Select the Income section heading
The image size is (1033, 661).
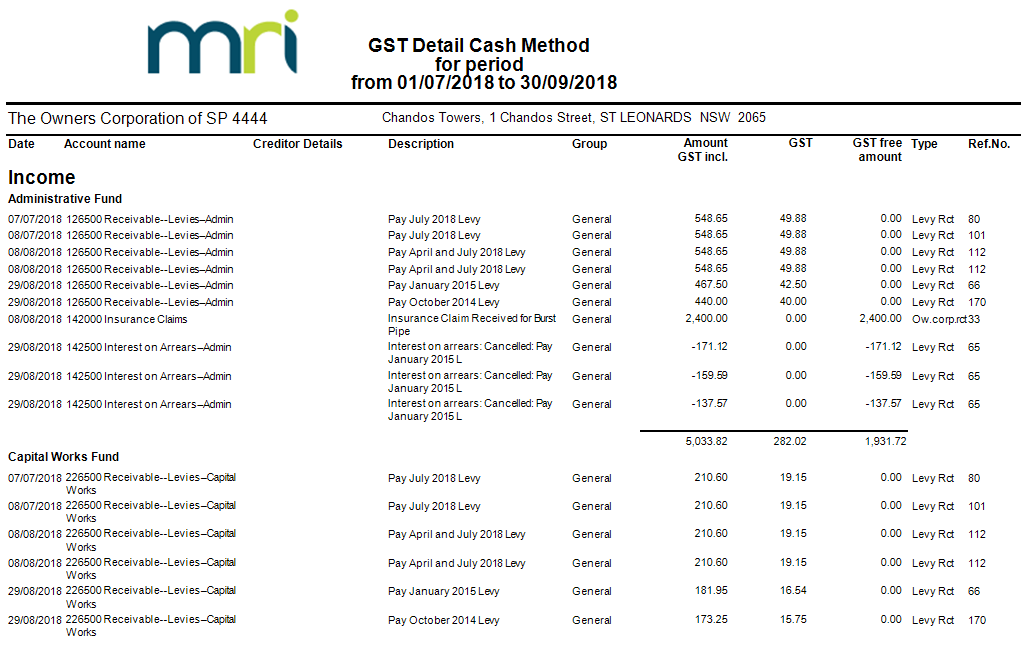pos(42,177)
